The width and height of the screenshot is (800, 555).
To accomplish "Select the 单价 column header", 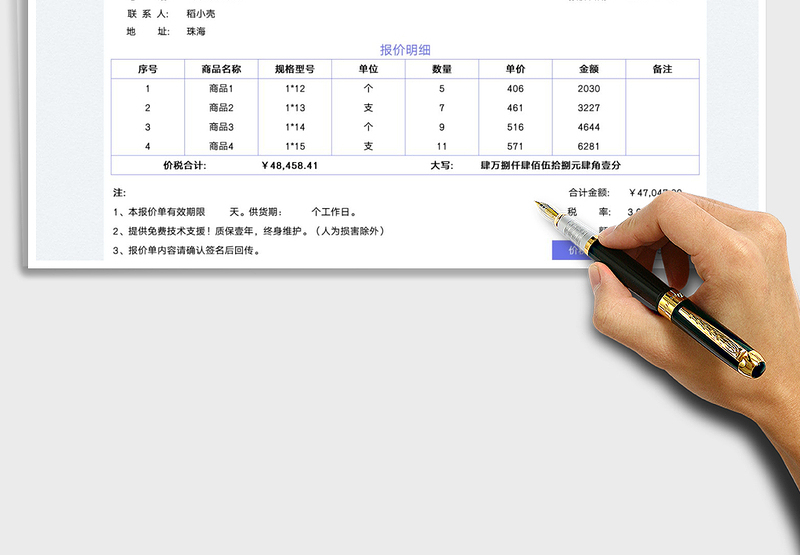I will [x=515, y=69].
